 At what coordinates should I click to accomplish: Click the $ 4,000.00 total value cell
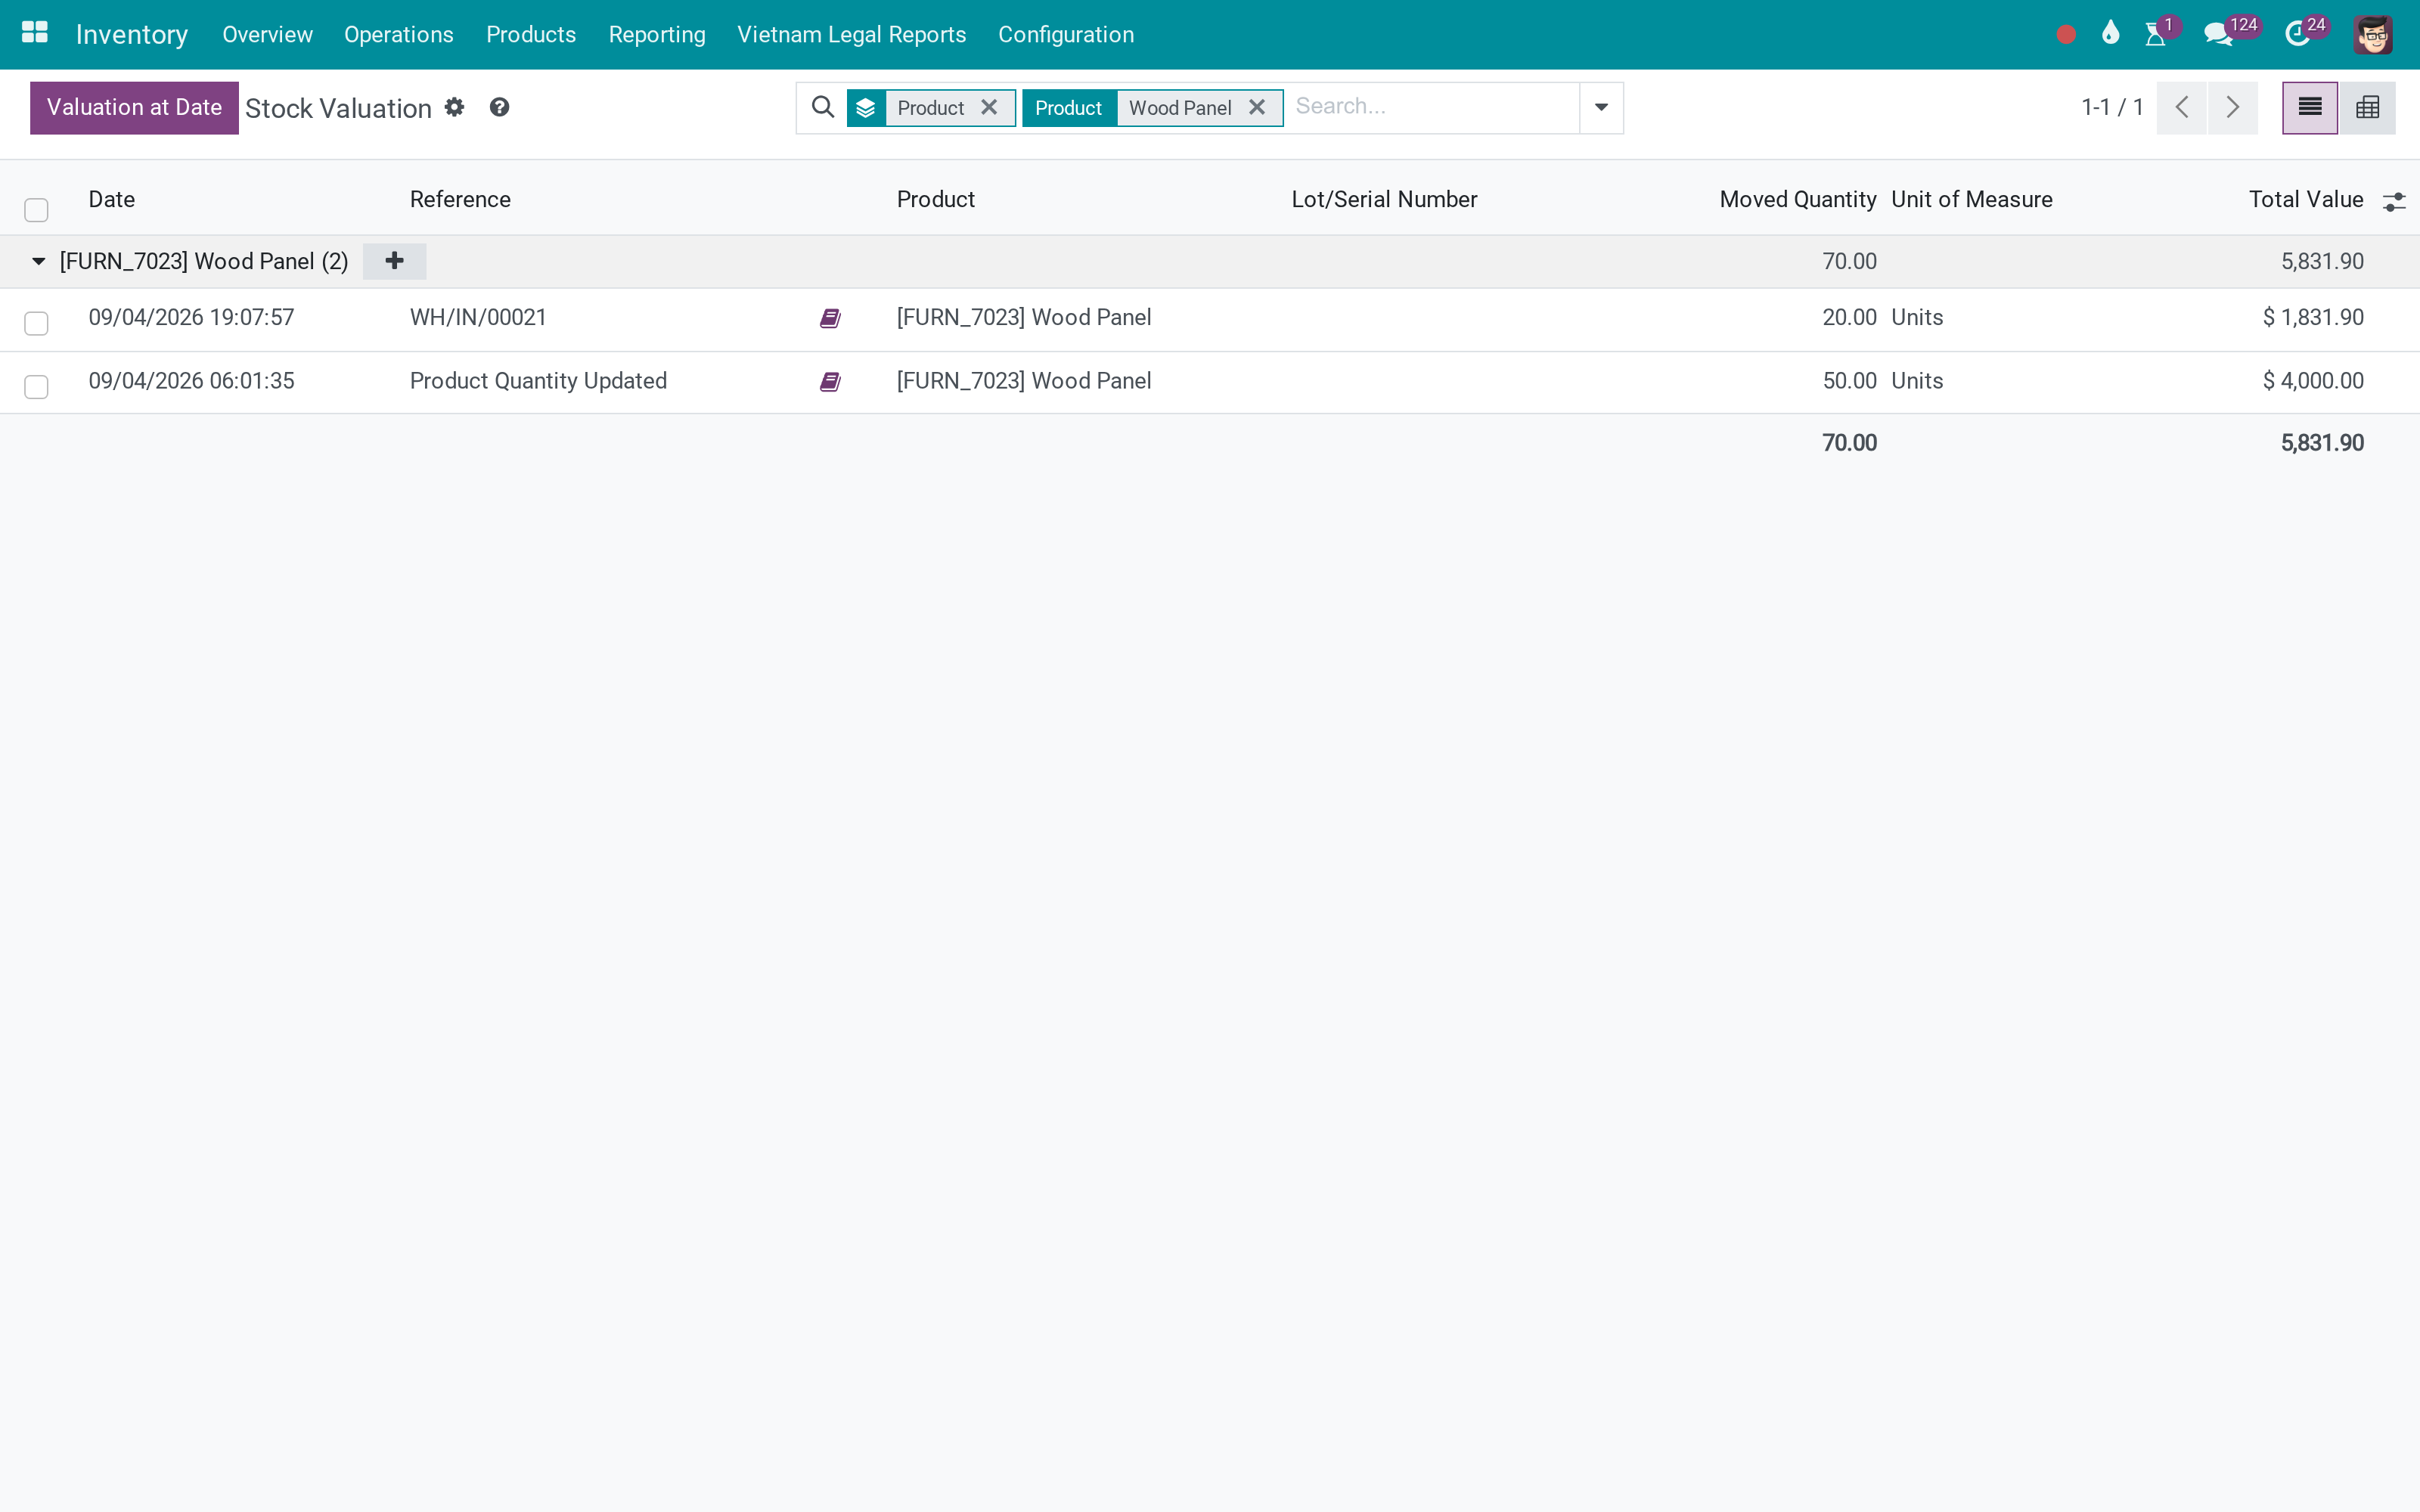pos(2313,381)
